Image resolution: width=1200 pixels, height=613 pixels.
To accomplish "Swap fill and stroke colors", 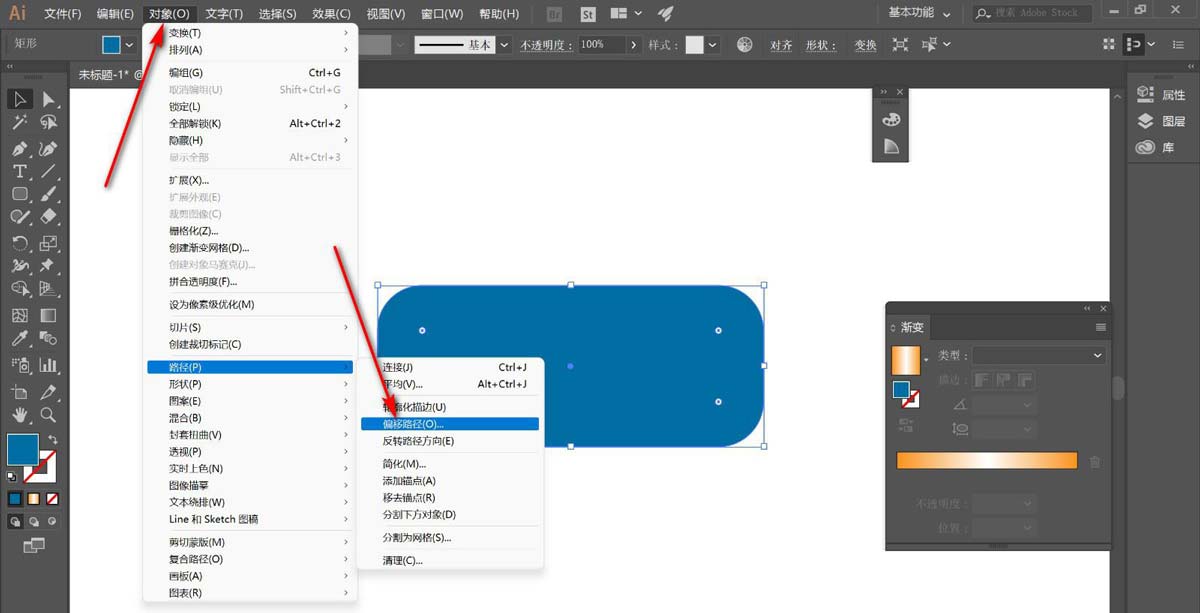I will pyautogui.click(x=52, y=439).
